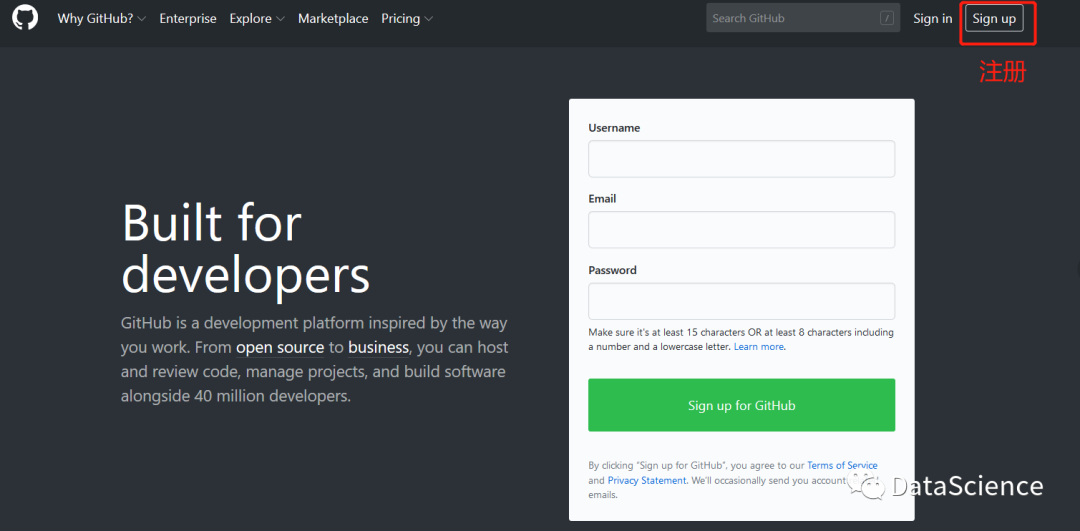Screen dimensions: 1080x531
Task: Click the WeChat icon beside DataScience watermark
Action: (866, 487)
